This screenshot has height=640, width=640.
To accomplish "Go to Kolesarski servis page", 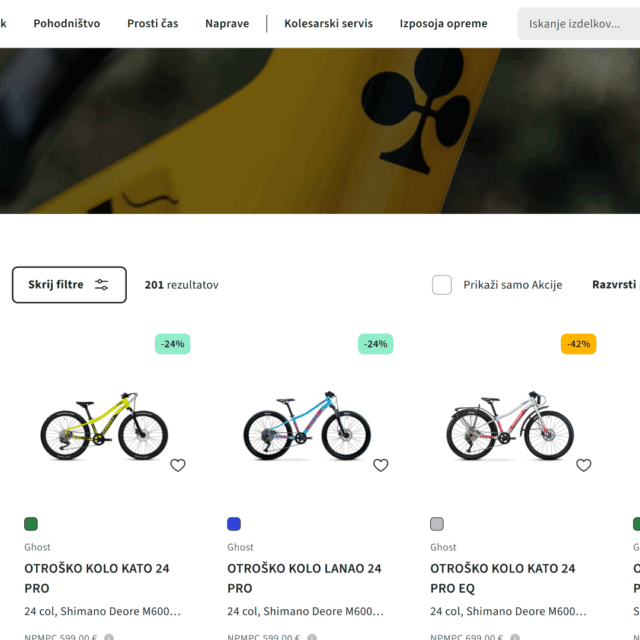I will click(x=328, y=23).
